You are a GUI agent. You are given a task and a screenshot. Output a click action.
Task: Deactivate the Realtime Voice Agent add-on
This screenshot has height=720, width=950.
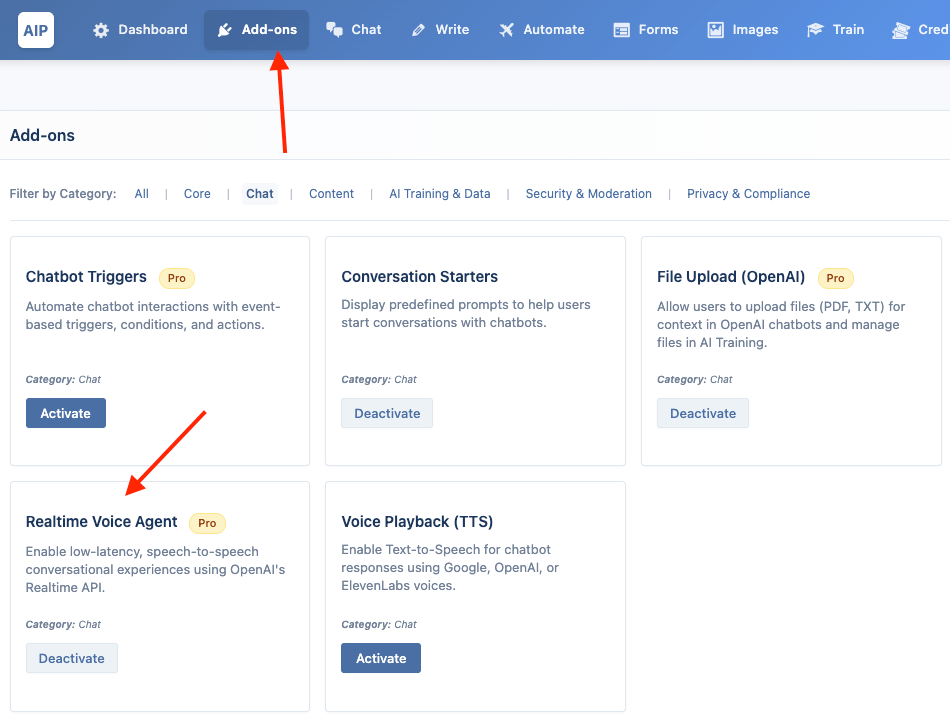point(71,658)
